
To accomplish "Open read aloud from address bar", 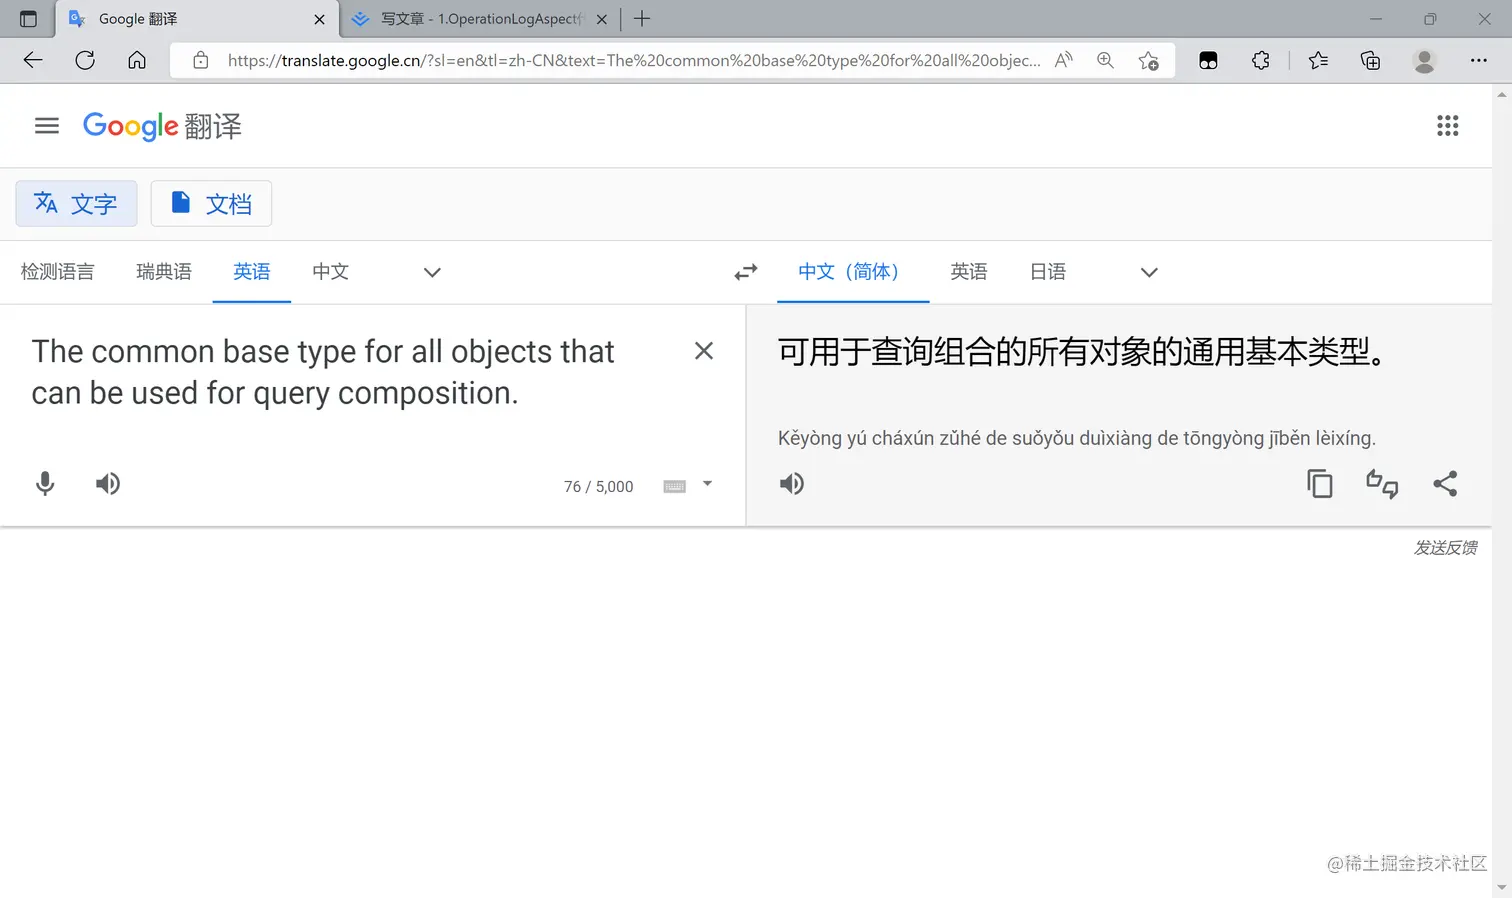I will click(1064, 60).
